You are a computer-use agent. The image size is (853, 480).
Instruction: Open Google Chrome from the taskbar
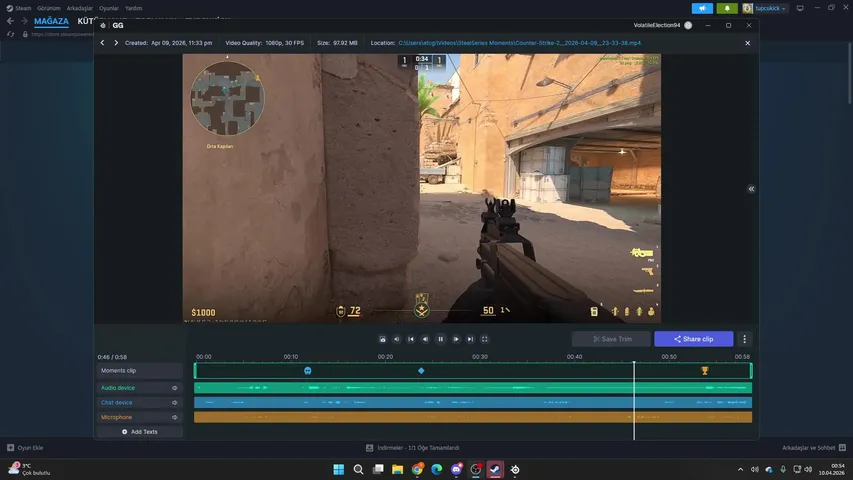coord(417,469)
